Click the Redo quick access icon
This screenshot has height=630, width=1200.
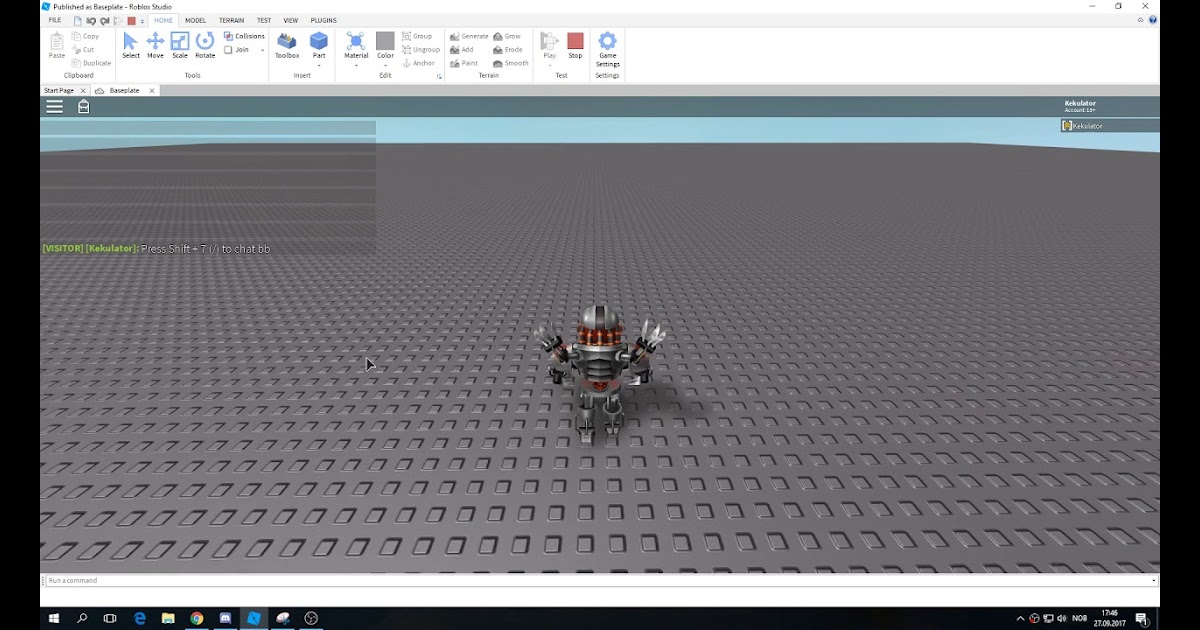105,20
